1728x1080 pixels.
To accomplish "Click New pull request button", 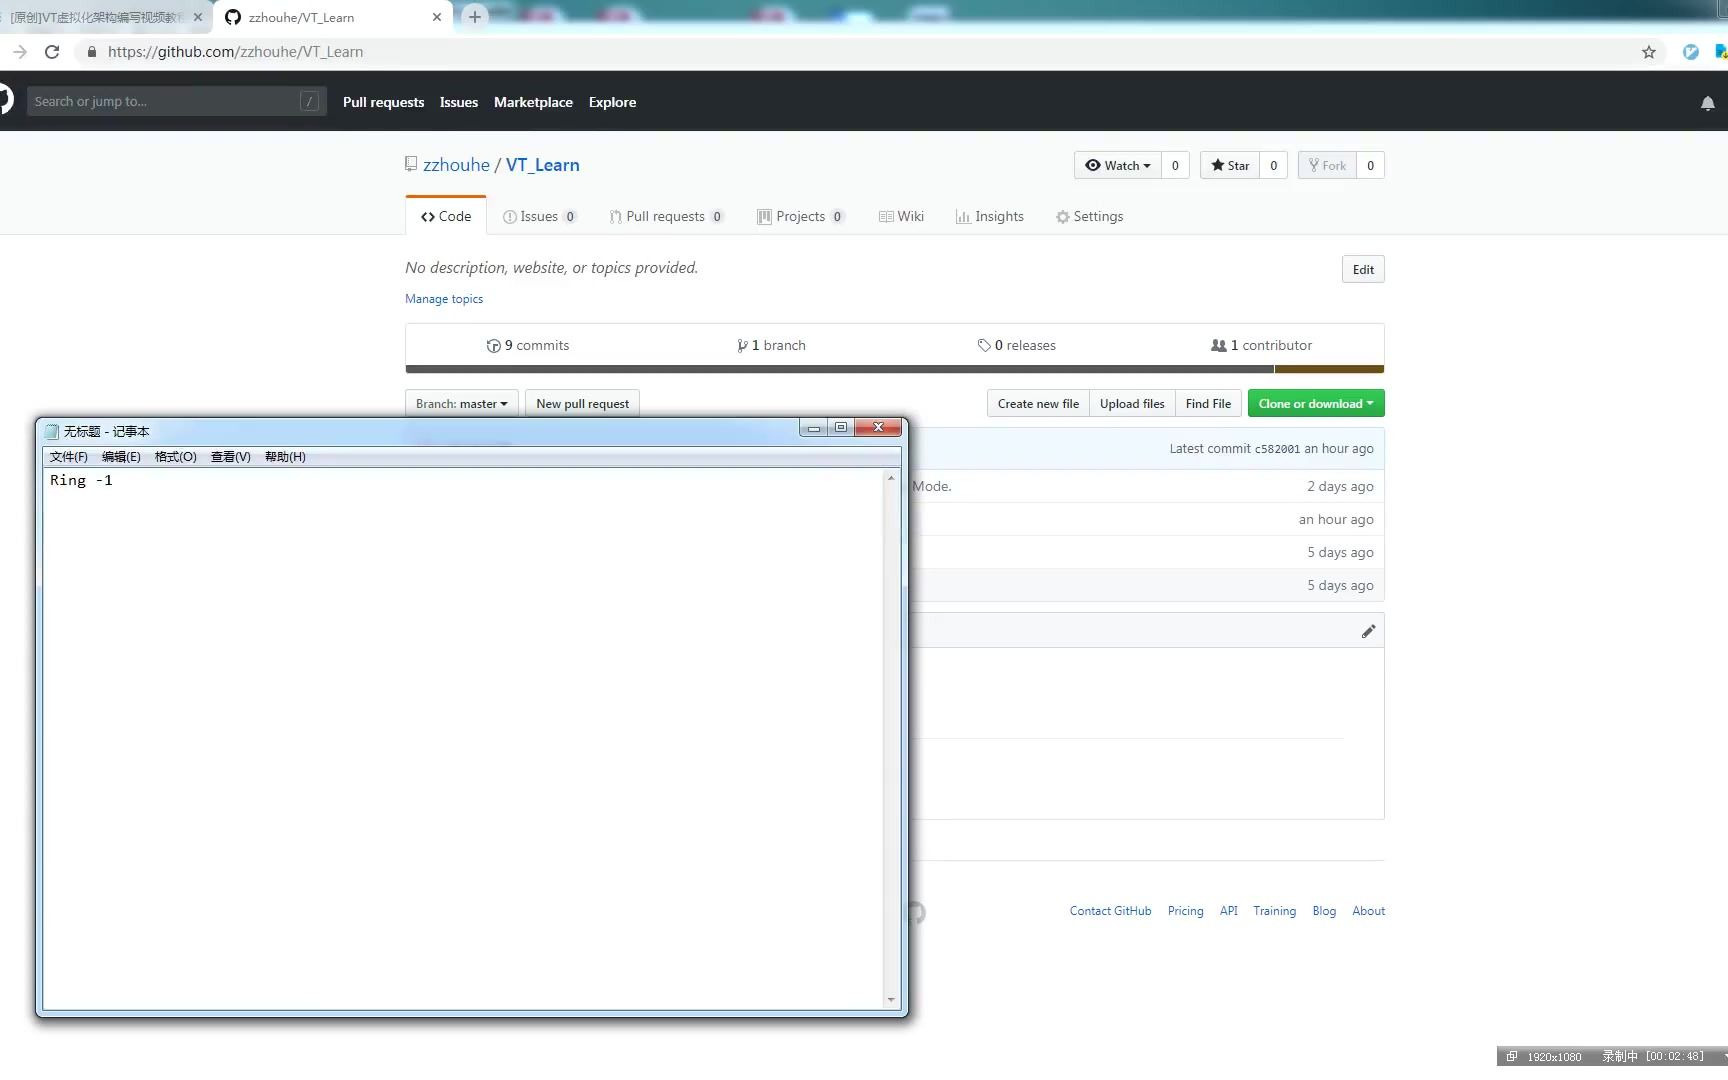I will click(582, 404).
